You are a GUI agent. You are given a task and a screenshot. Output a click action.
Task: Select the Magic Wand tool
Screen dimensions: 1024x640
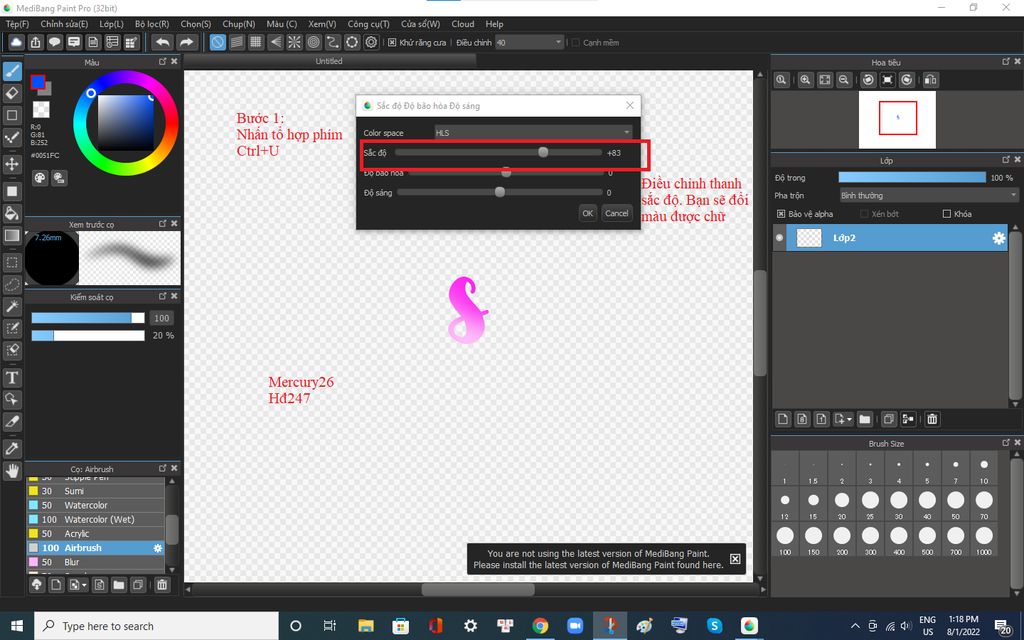point(12,306)
